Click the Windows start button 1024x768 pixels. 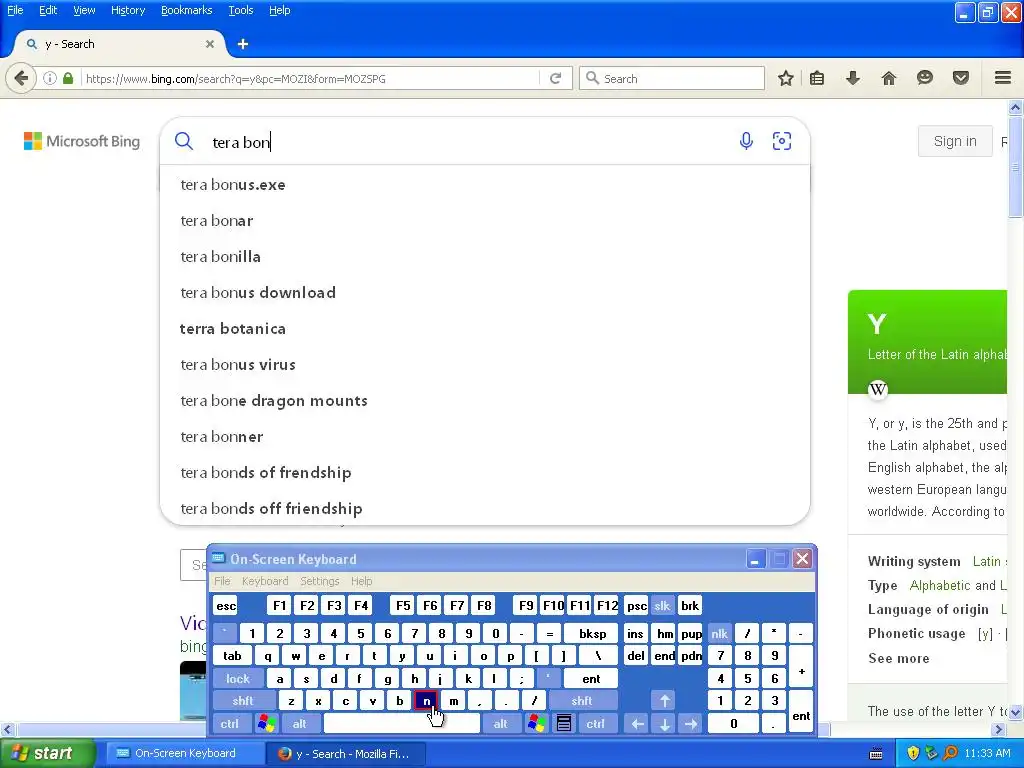[x=46, y=754]
